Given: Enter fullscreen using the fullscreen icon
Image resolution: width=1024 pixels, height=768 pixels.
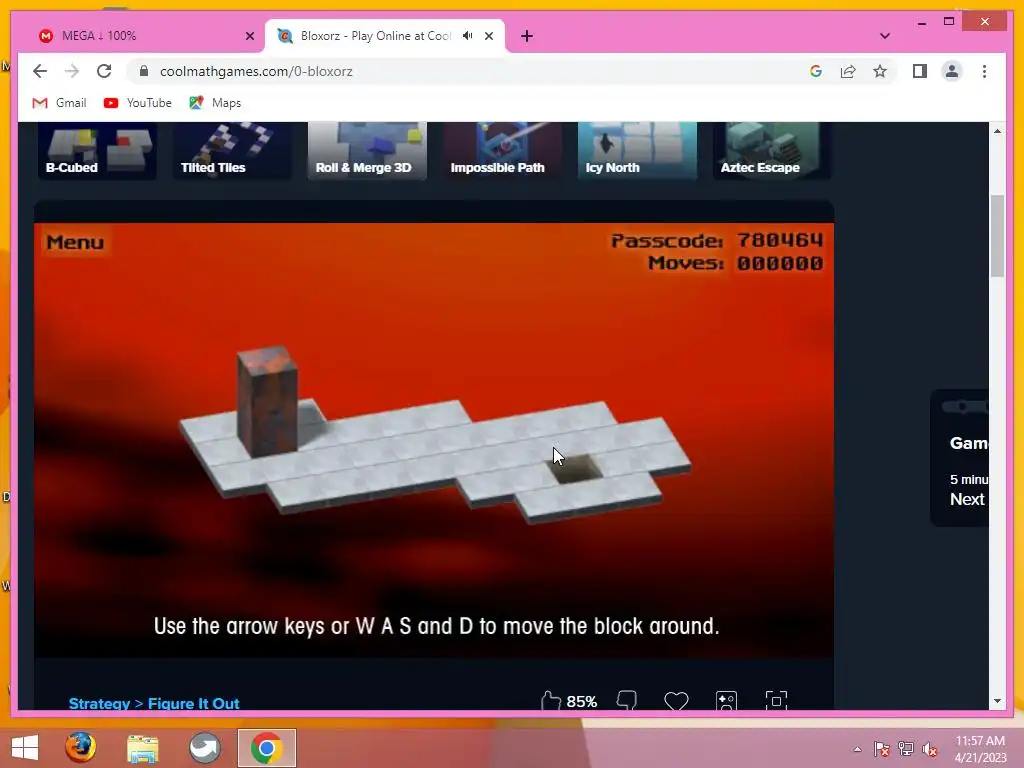Looking at the screenshot, I should [776, 700].
